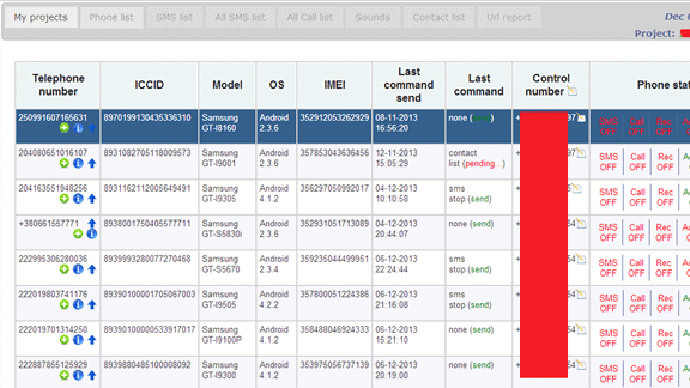Open the Contact list tab

[439, 18]
